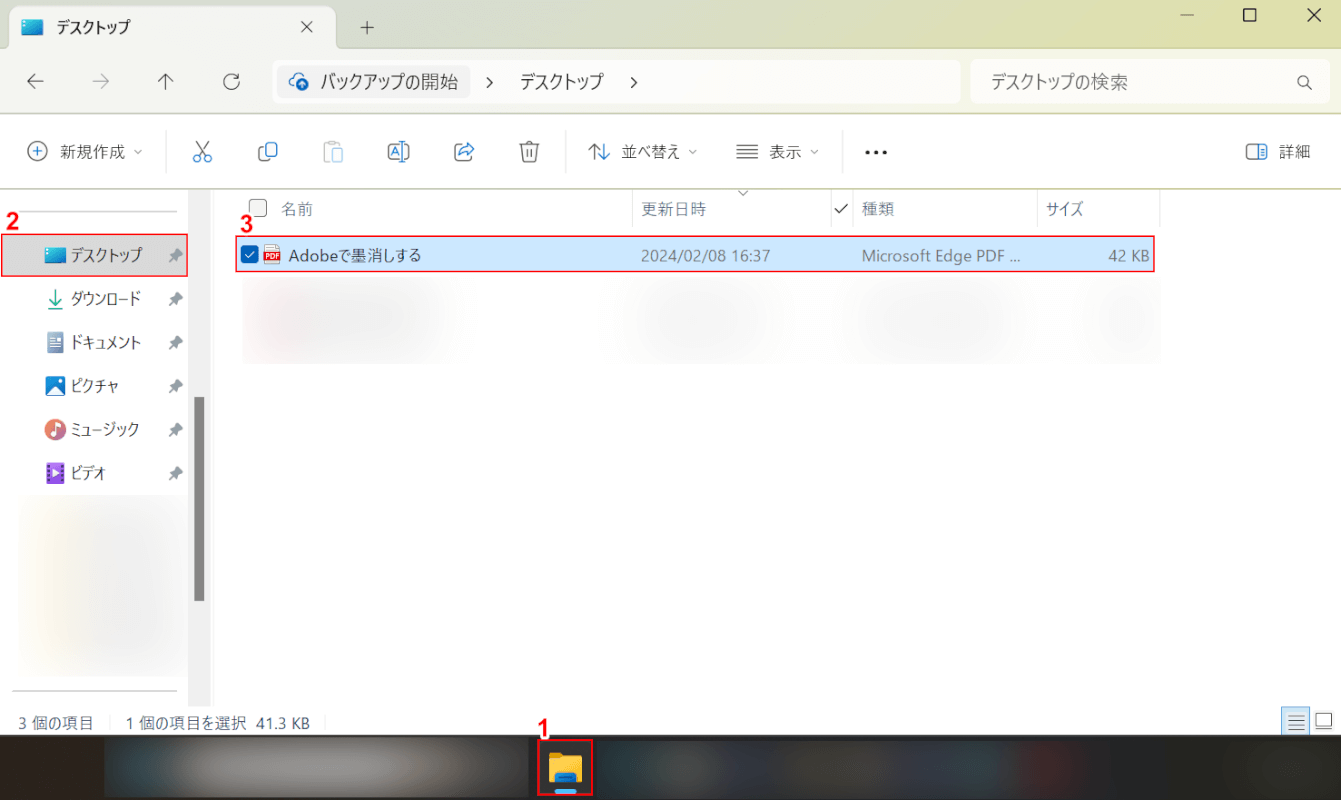Toggle the 詳細 details pane
The image size is (1341, 800).
tap(1278, 152)
